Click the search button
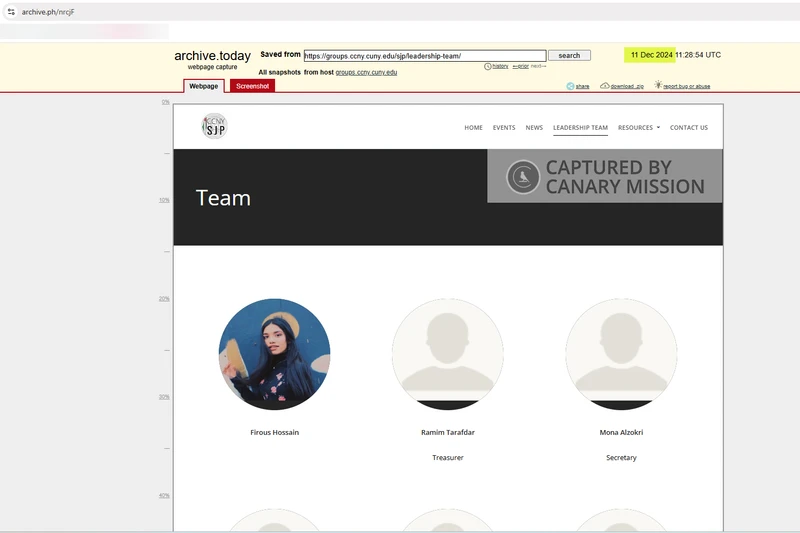The width and height of the screenshot is (800, 533). click(x=569, y=55)
